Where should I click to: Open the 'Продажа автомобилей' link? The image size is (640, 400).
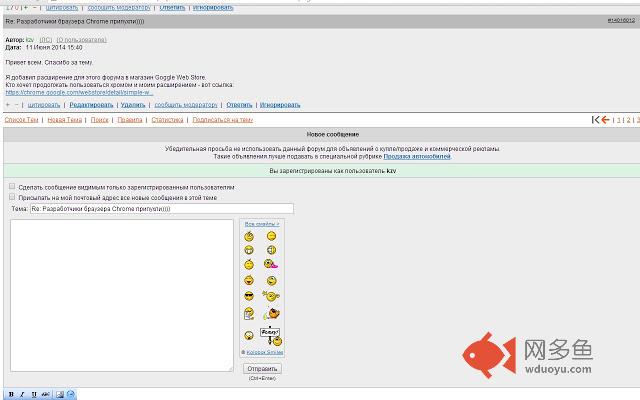tap(417, 156)
